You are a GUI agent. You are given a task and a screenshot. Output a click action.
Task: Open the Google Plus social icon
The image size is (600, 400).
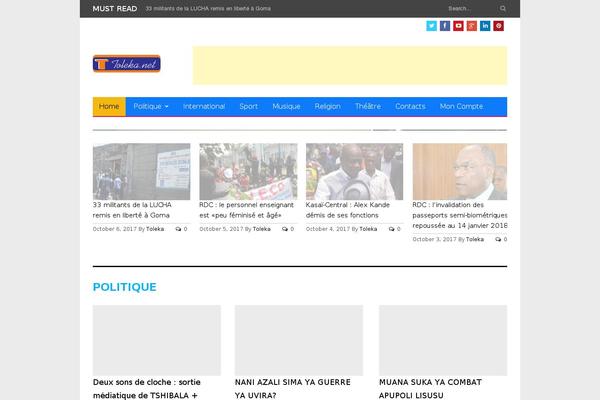[471, 26]
